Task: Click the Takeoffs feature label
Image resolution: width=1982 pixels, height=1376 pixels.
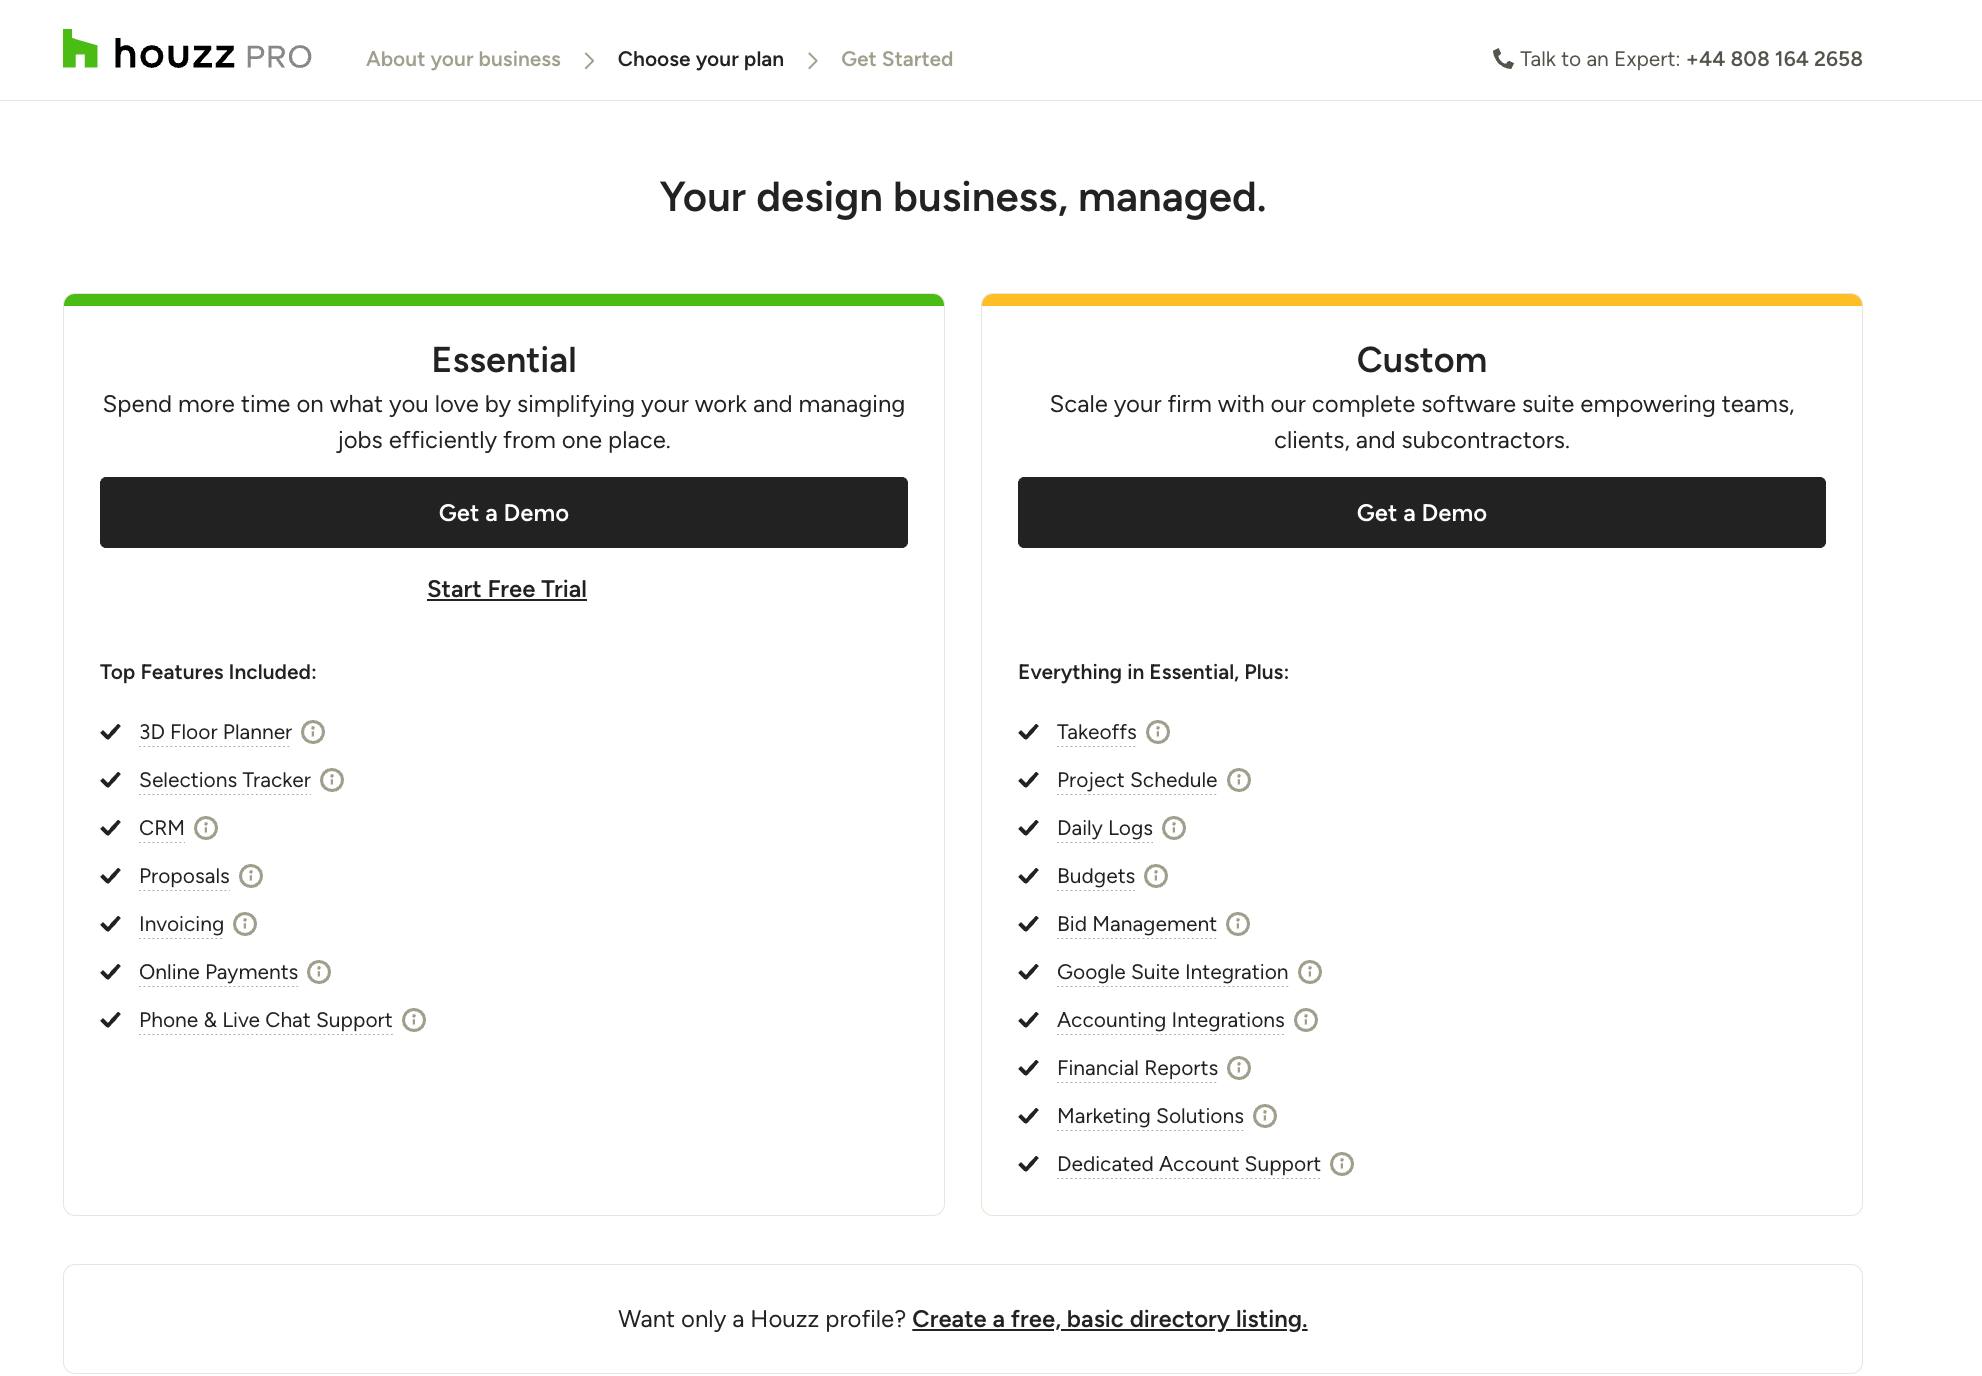Action: 1097,732
